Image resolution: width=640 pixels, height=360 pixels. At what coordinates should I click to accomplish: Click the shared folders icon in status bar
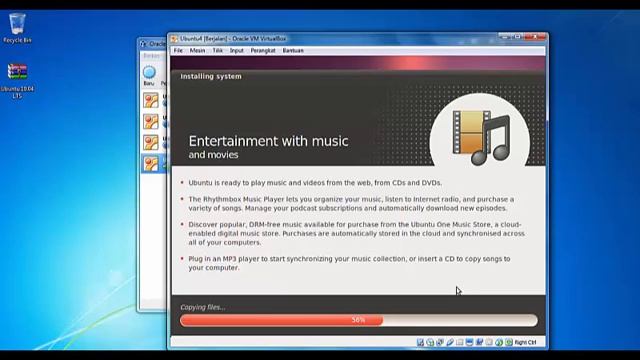pyautogui.click(x=460, y=342)
